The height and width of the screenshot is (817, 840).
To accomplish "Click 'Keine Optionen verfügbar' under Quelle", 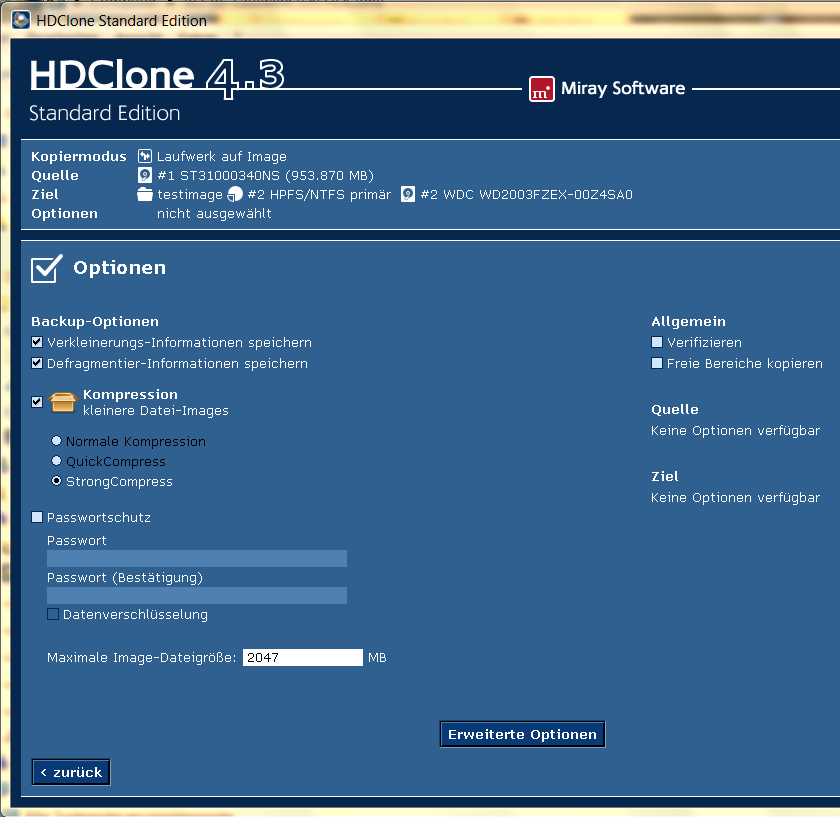I will [736, 431].
